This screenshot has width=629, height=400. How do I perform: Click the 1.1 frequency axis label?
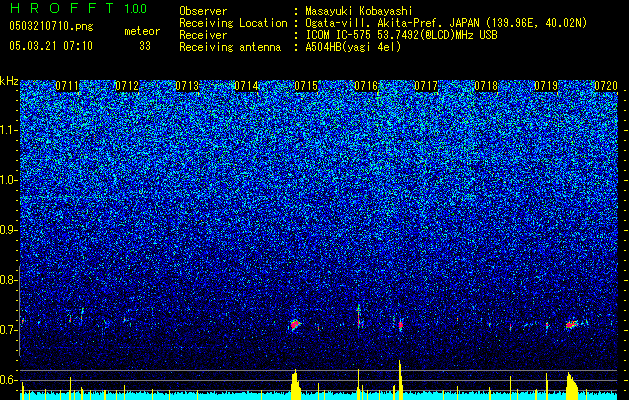coord(9,130)
